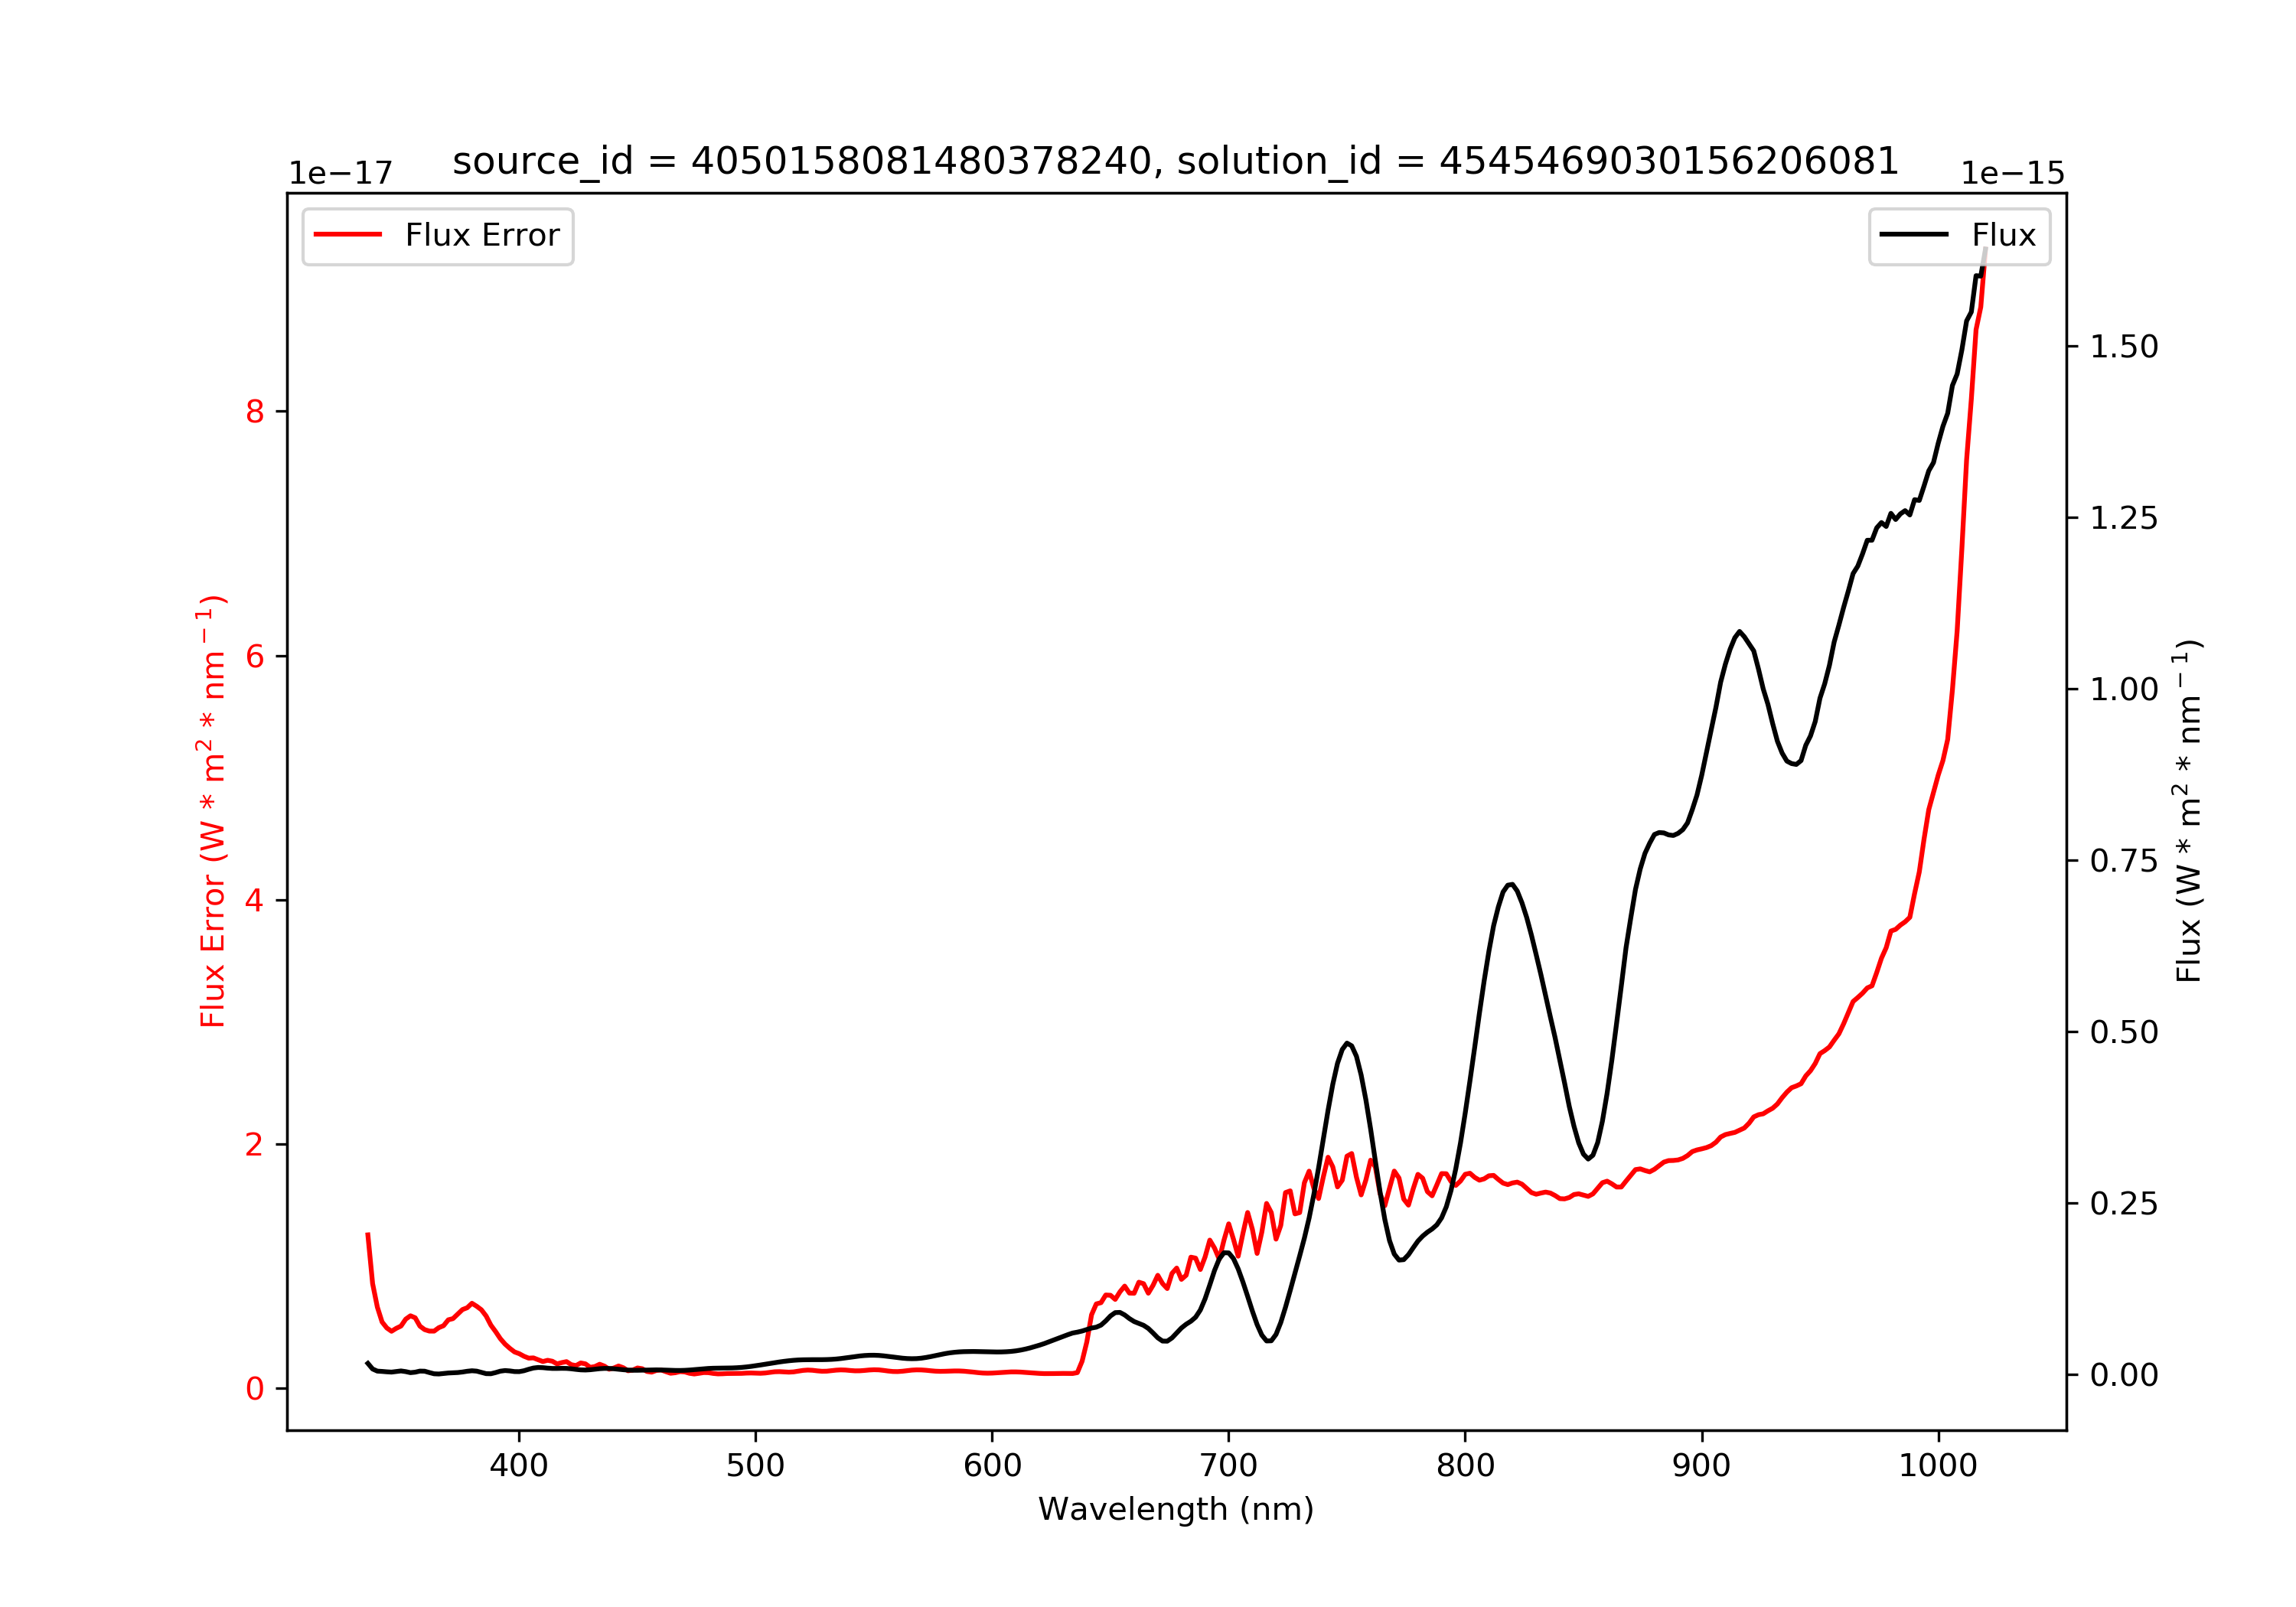The width and height of the screenshot is (2296, 1607).
Task: Click the black flux peak near 750 nm
Action: [x=1347, y=1044]
